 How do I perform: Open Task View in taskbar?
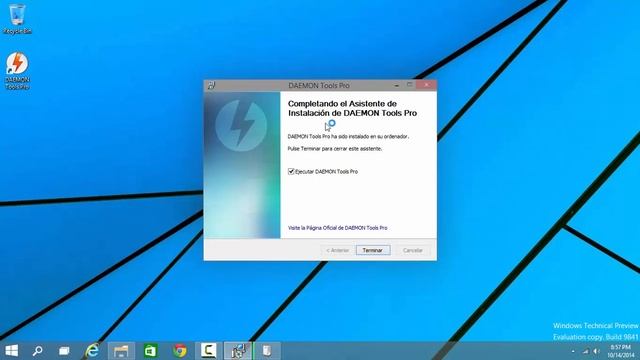(x=64, y=351)
